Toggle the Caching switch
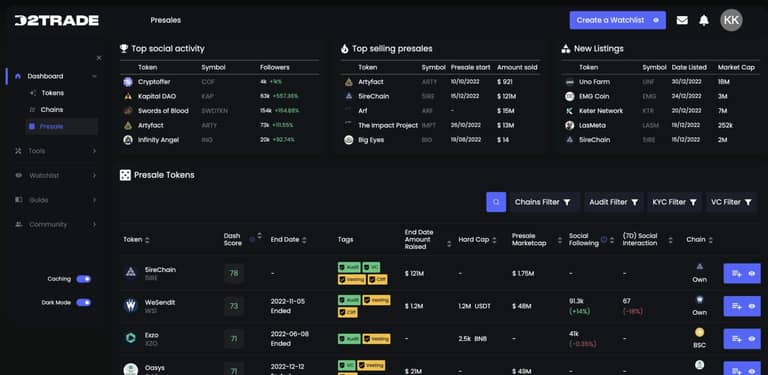The height and width of the screenshot is (375, 768). point(83,279)
